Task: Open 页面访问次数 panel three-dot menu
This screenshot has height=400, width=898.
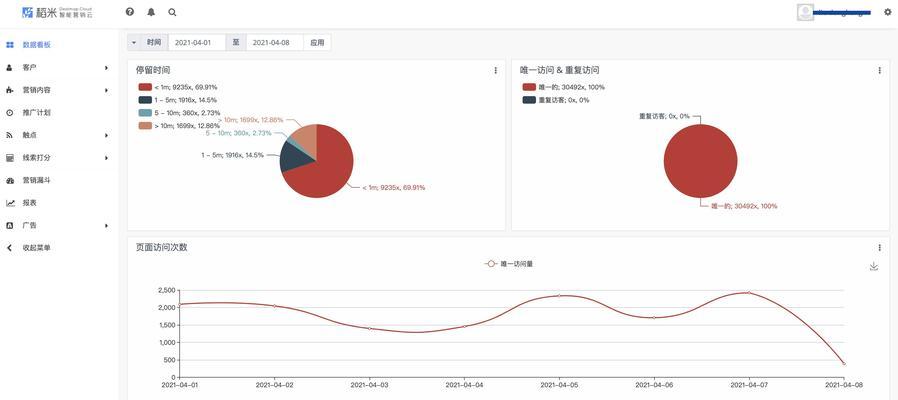Action: [879, 248]
